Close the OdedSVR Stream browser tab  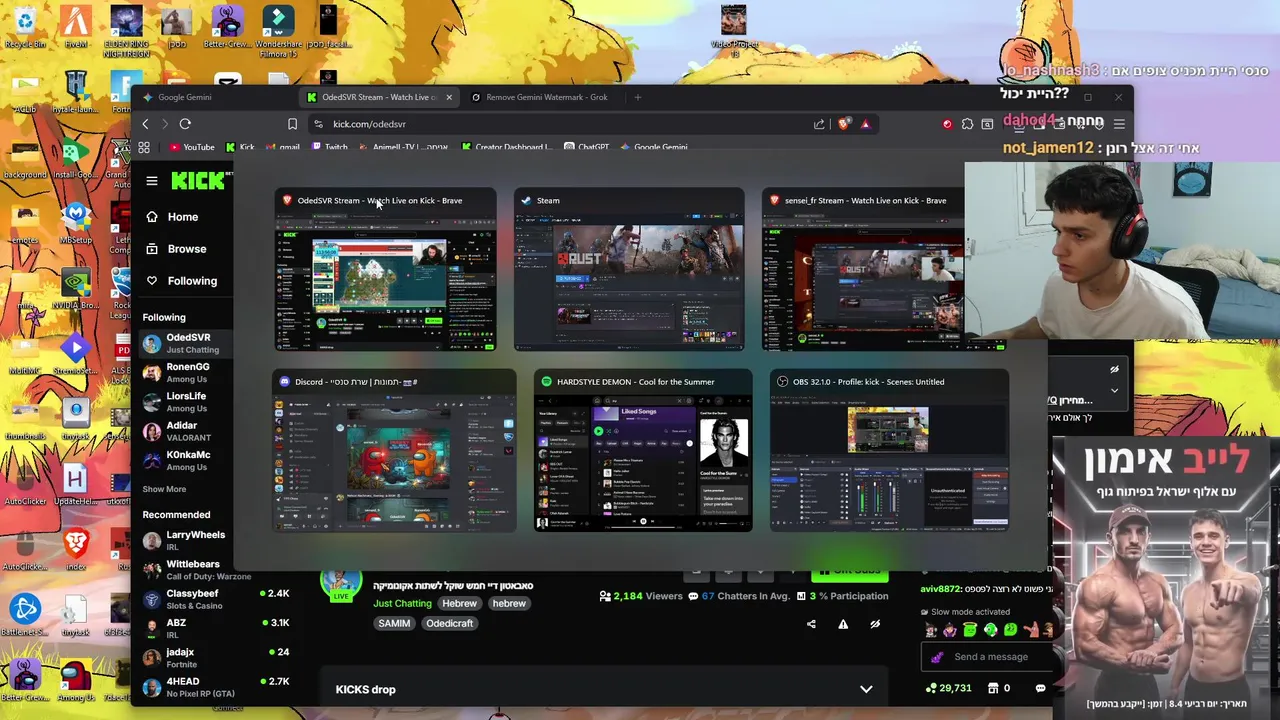(x=449, y=97)
